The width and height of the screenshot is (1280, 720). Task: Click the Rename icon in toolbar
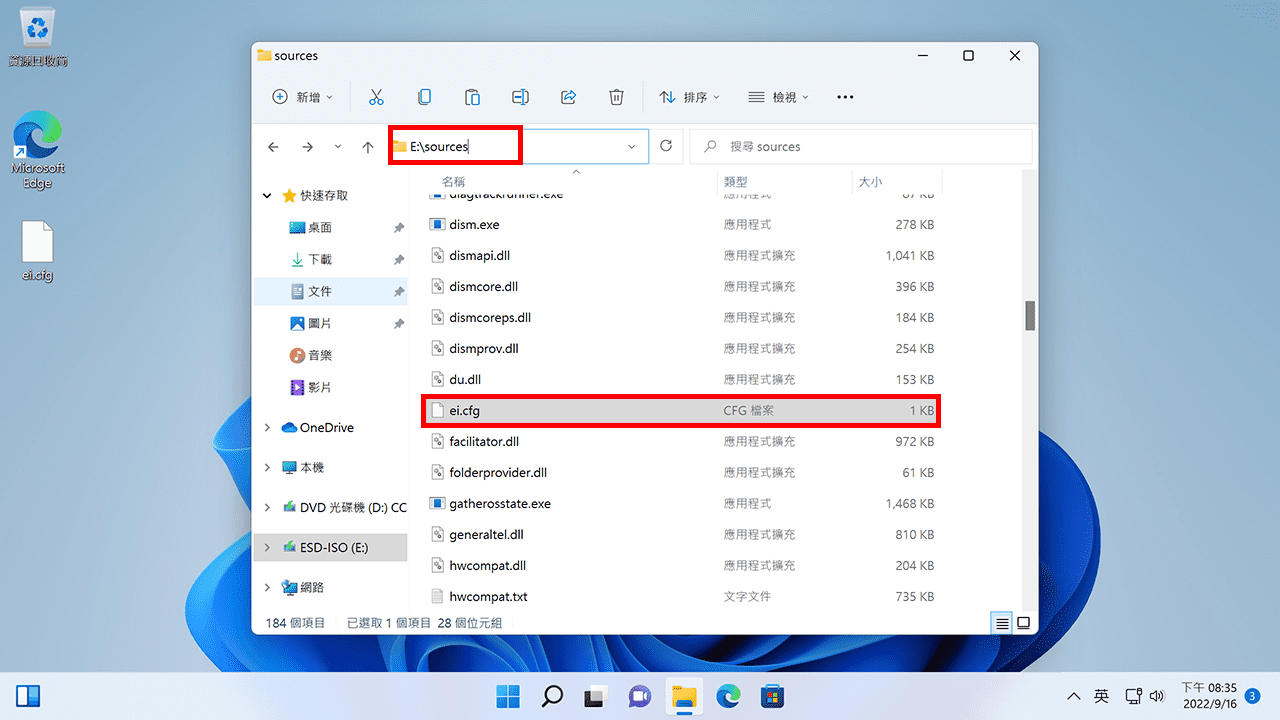point(520,97)
